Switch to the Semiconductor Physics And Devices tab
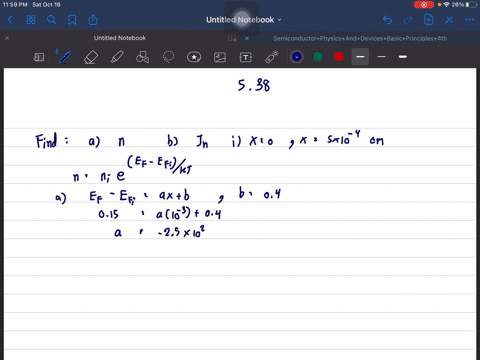 pos(360,38)
